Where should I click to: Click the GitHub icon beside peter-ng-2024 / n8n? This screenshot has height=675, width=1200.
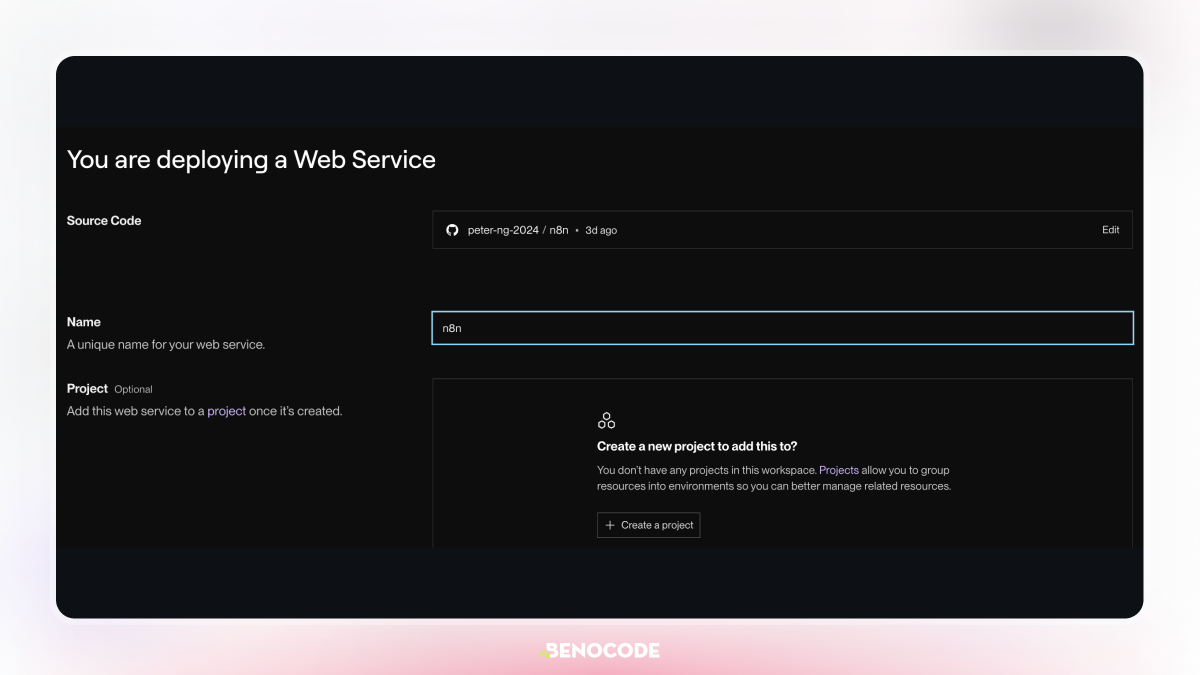[452, 230]
